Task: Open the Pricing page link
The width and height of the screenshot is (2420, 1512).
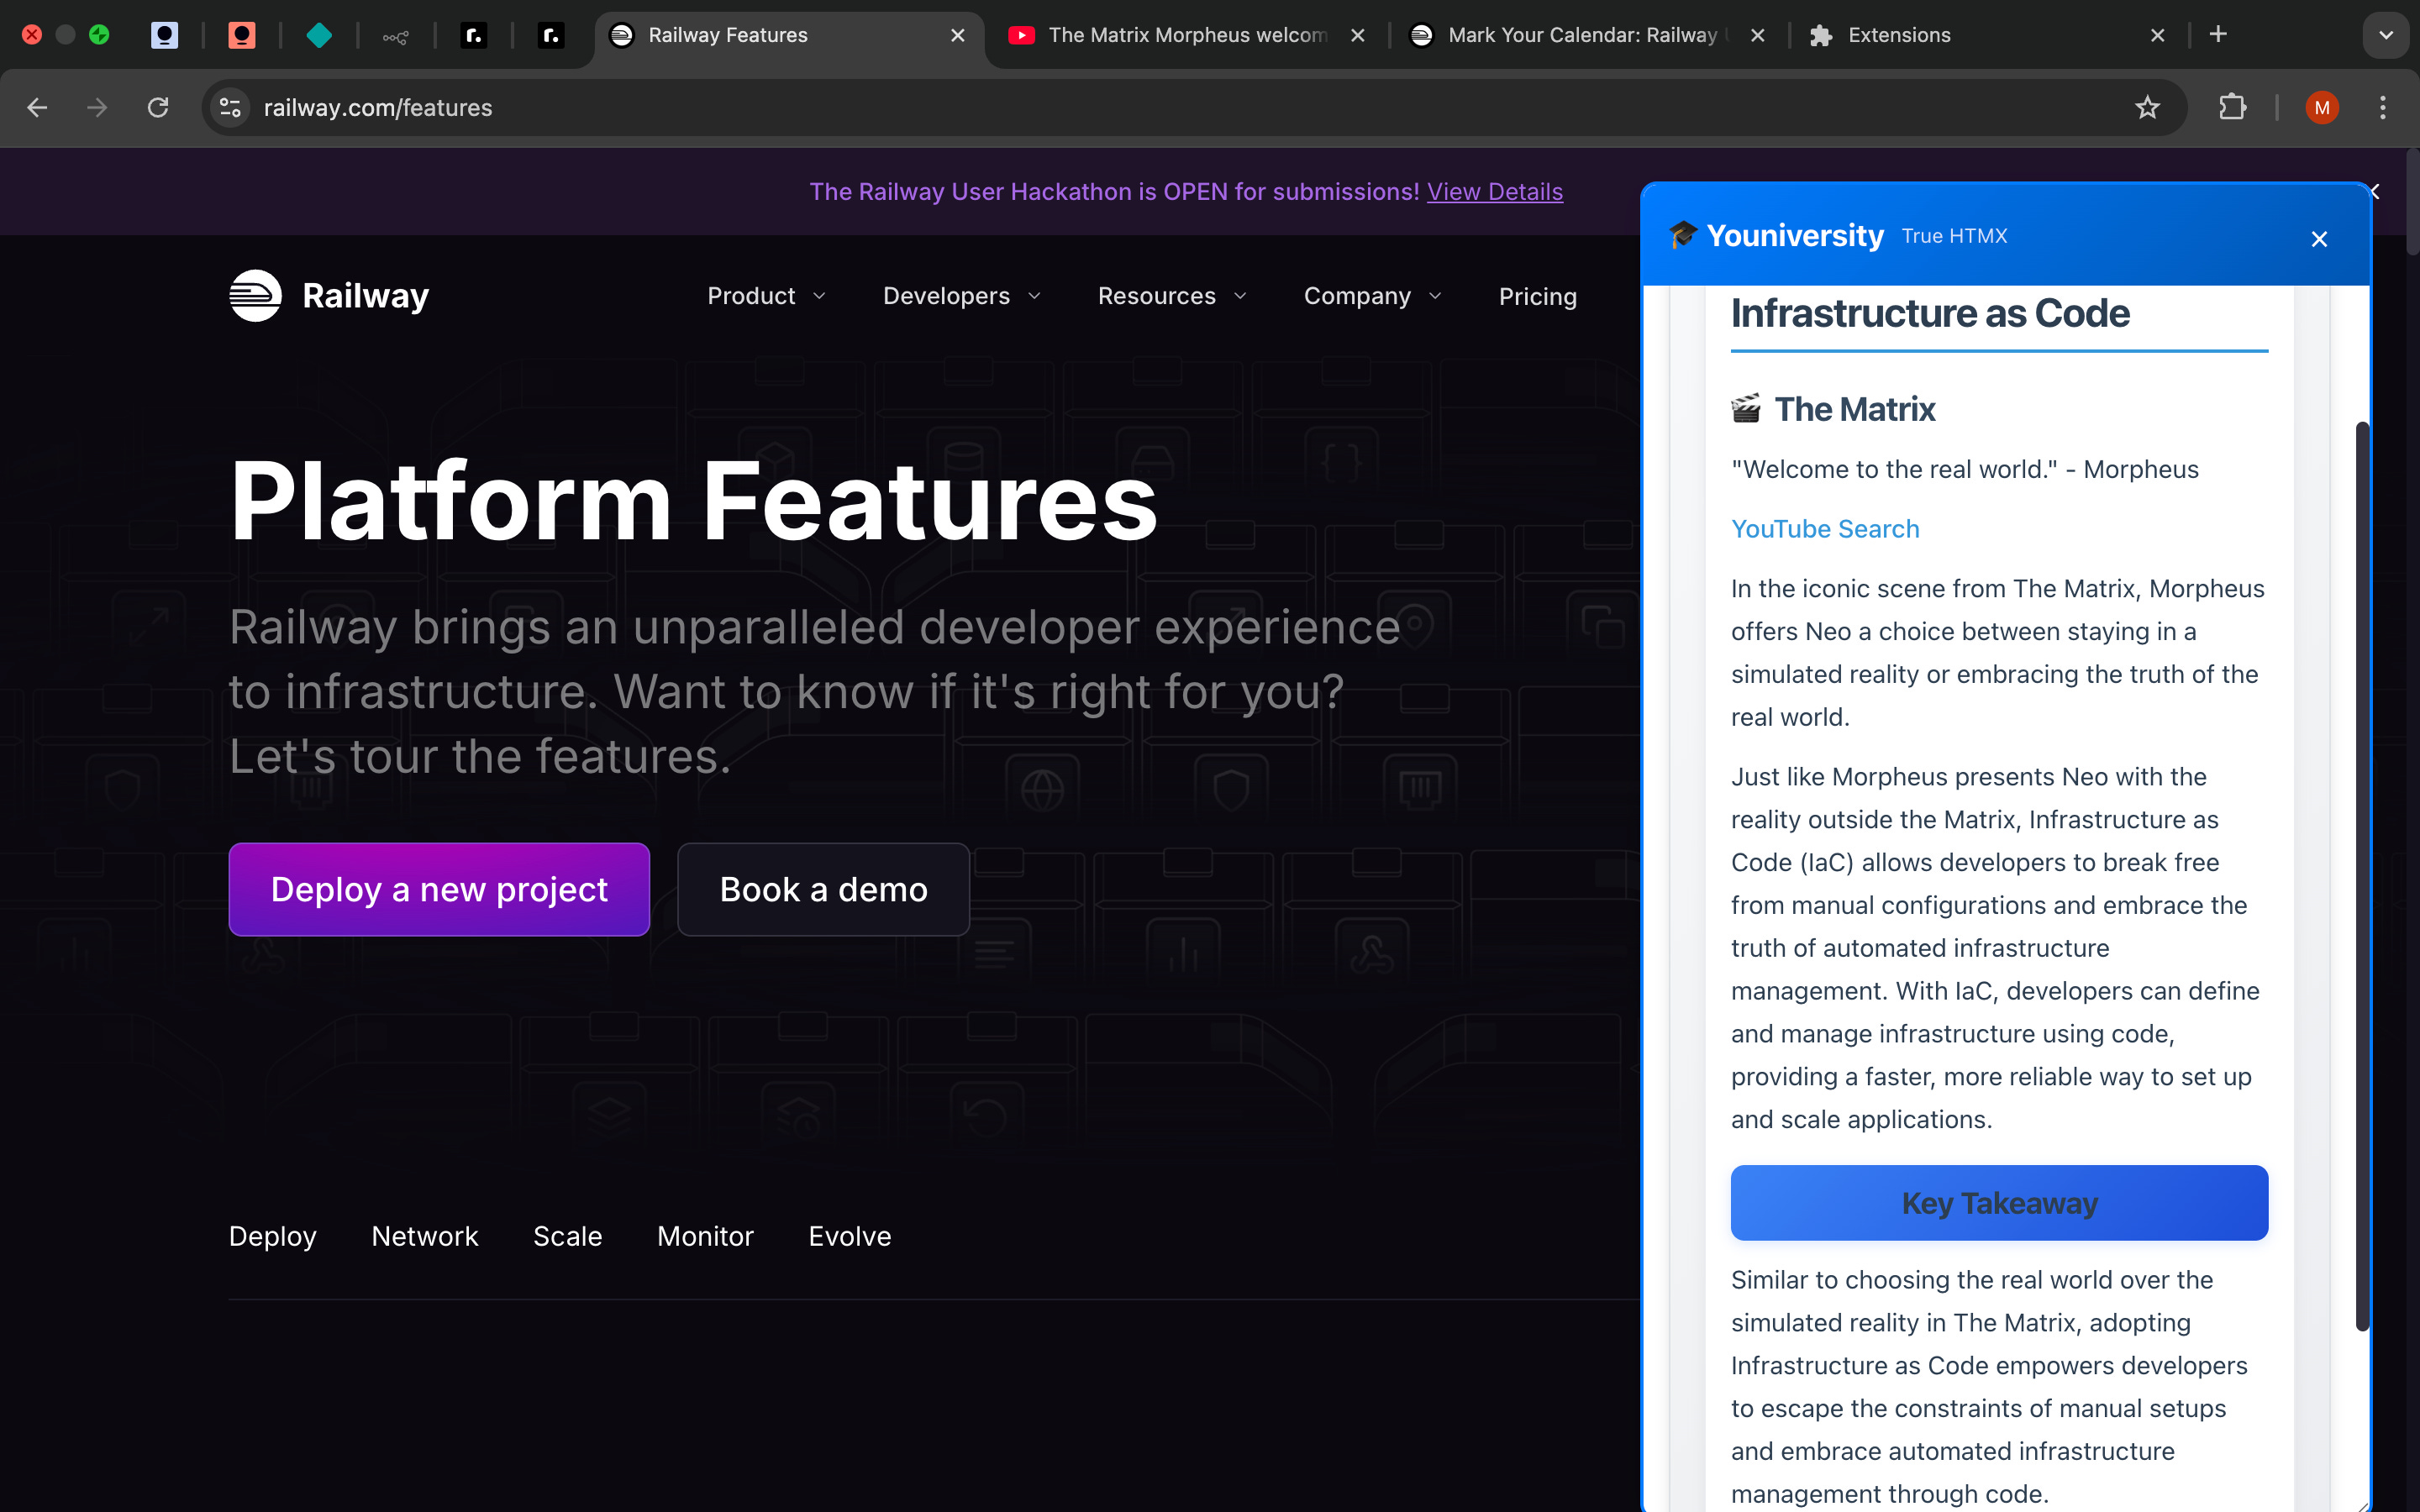Action: point(1537,296)
